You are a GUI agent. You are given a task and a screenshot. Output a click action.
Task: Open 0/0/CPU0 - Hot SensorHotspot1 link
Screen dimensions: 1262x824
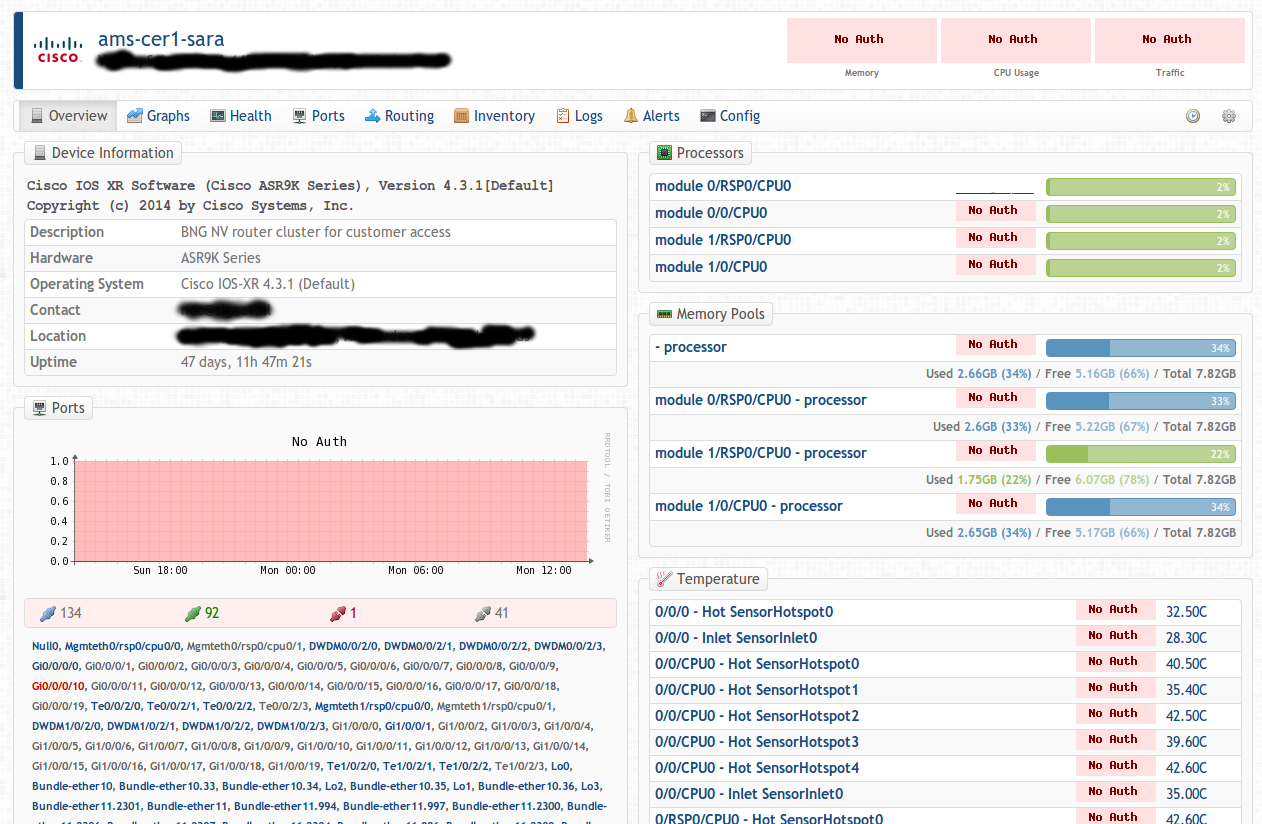757,690
